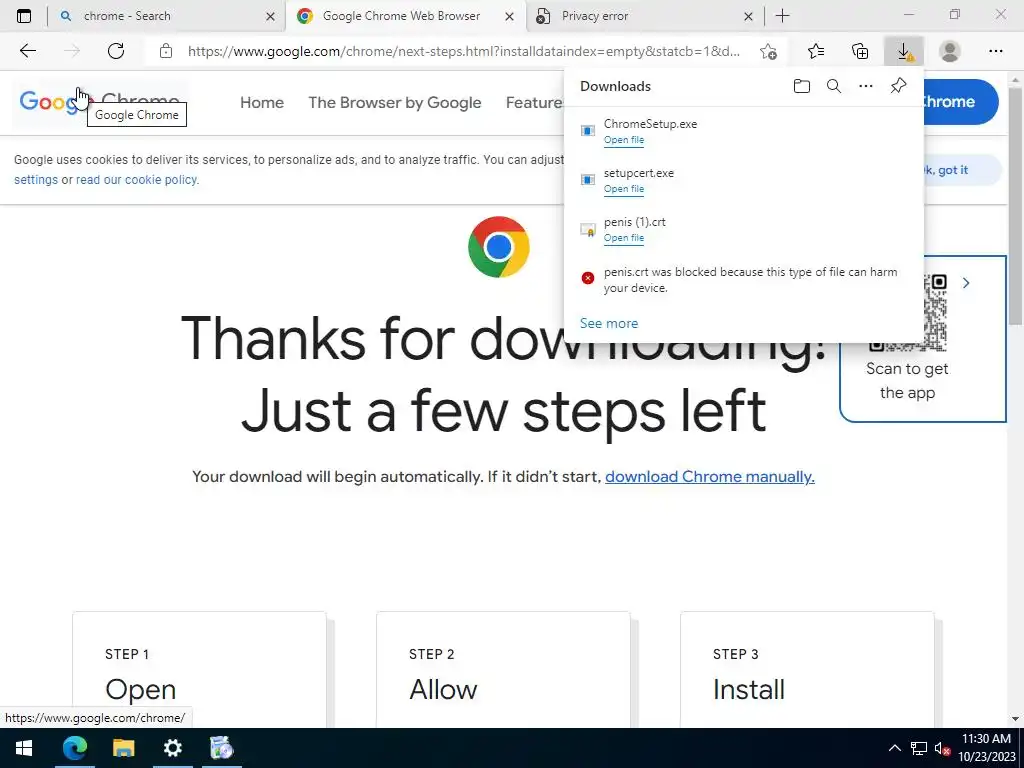Open the muted volume tray icon
This screenshot has height=768, width=1024.
pyautogui.click(x=942, y=748)
